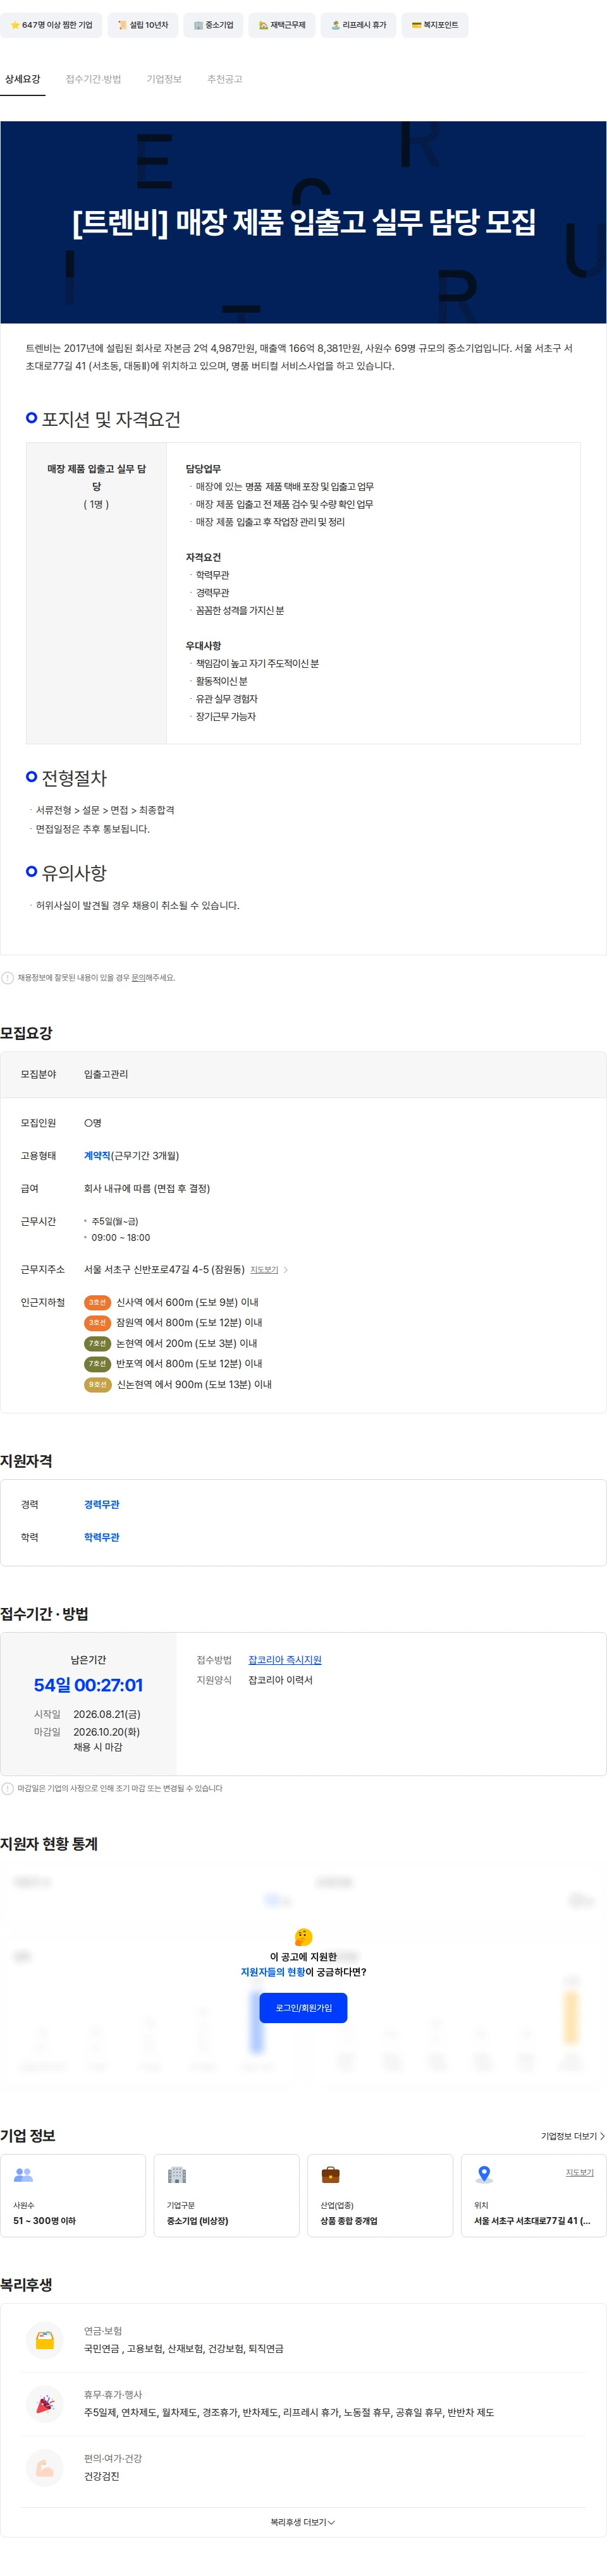607x2576 pixels.
Task: Click the 7호선 badge for 논현역
Action: [x=97, y=1343]
